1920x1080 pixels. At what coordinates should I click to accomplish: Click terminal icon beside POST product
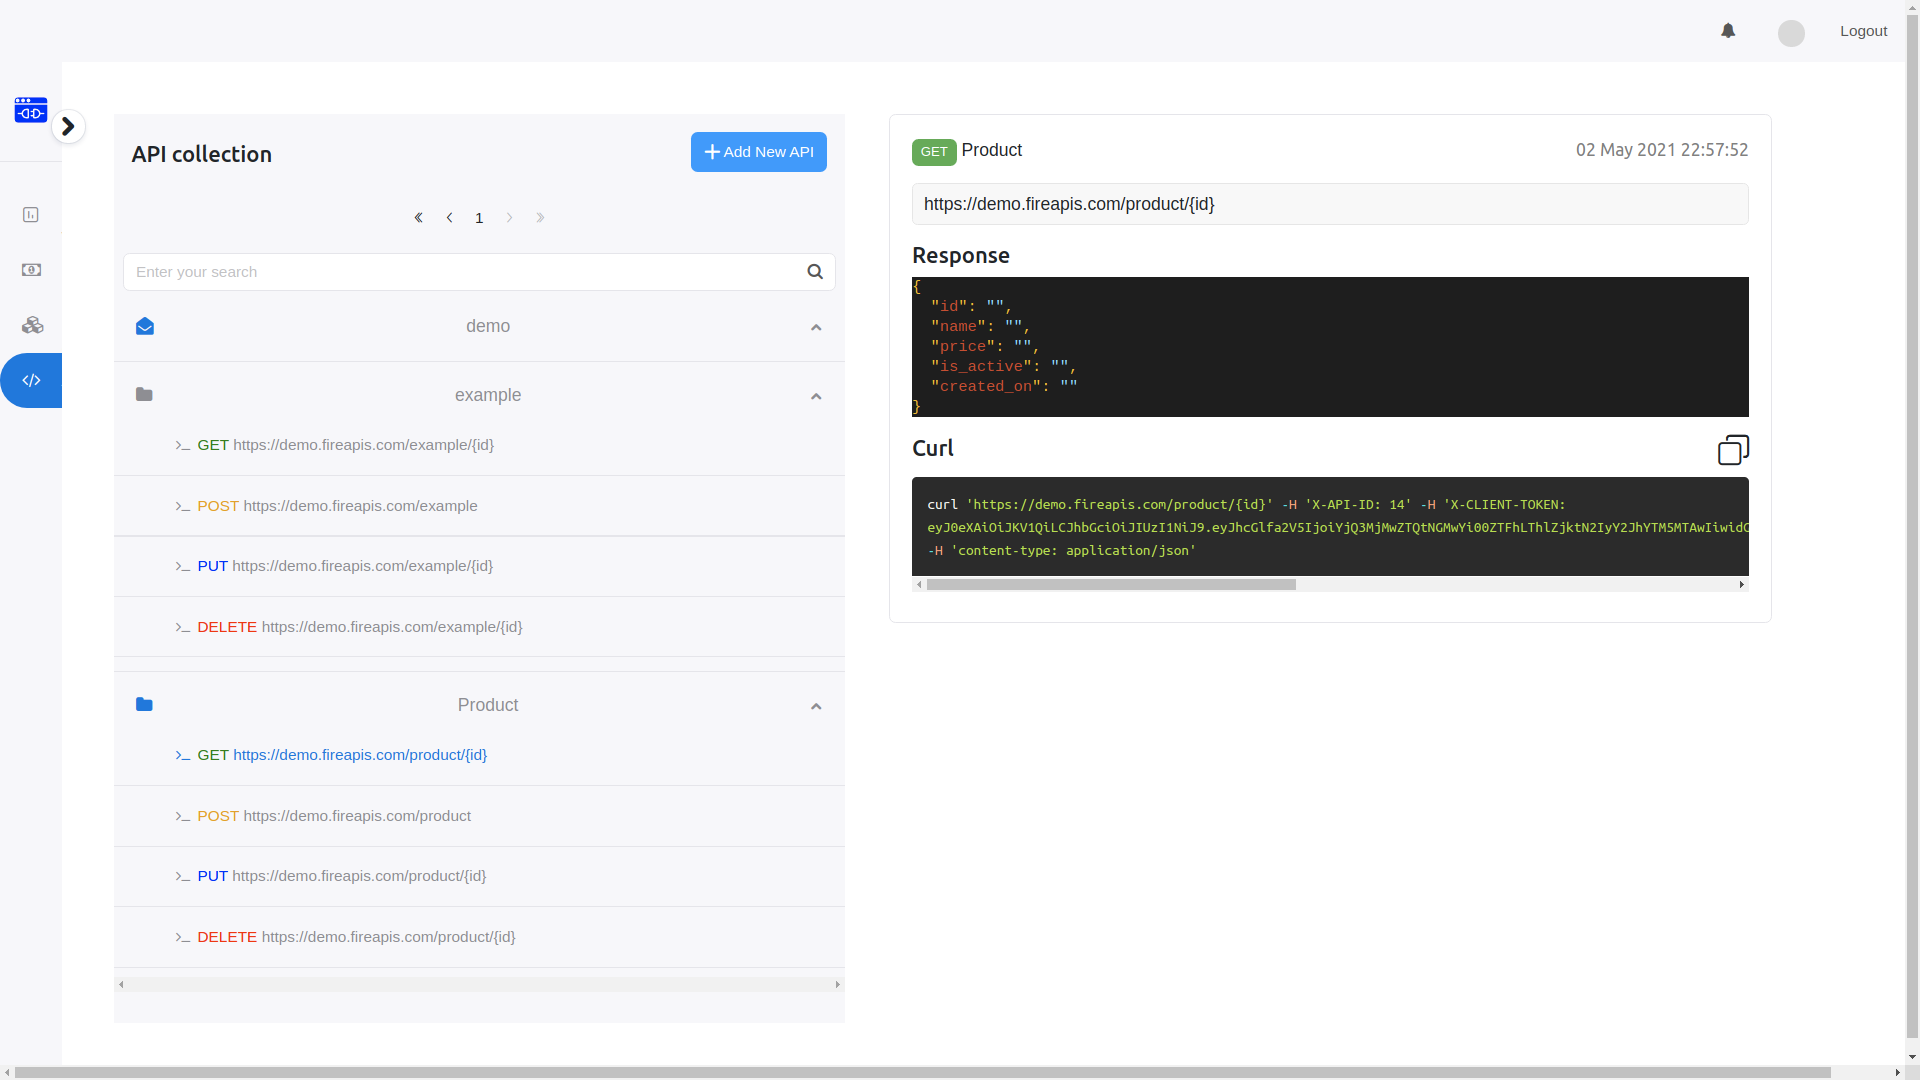click(183, 817)
